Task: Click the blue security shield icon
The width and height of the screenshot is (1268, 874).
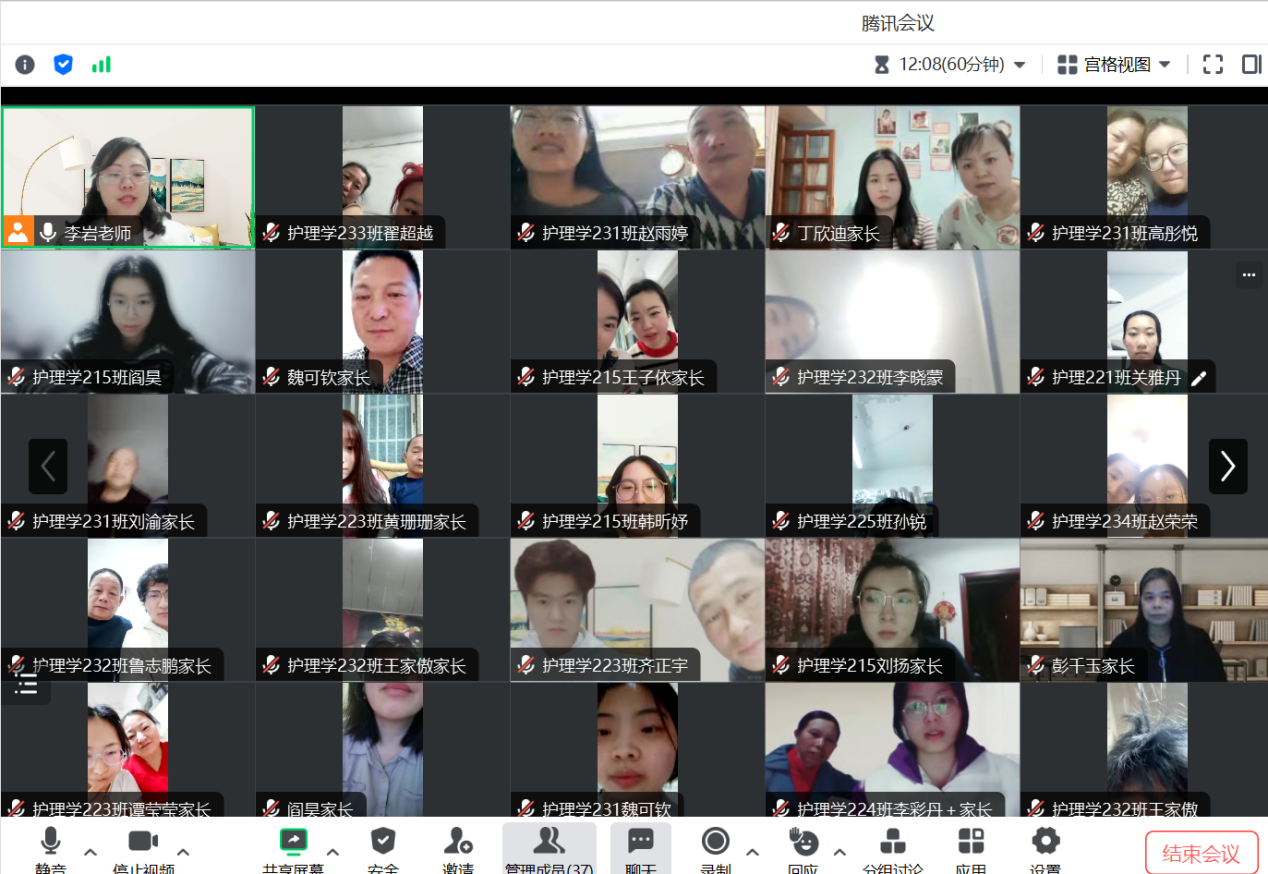Action: (x=63, y=65)
